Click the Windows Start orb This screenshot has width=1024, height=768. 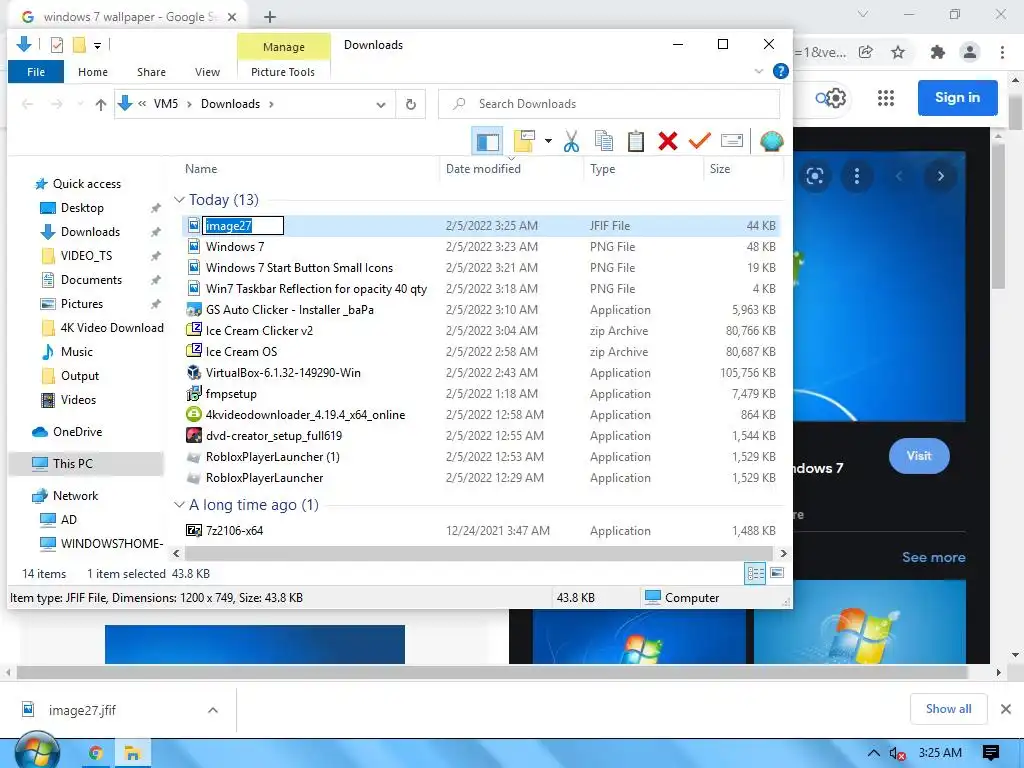point(37,752)
